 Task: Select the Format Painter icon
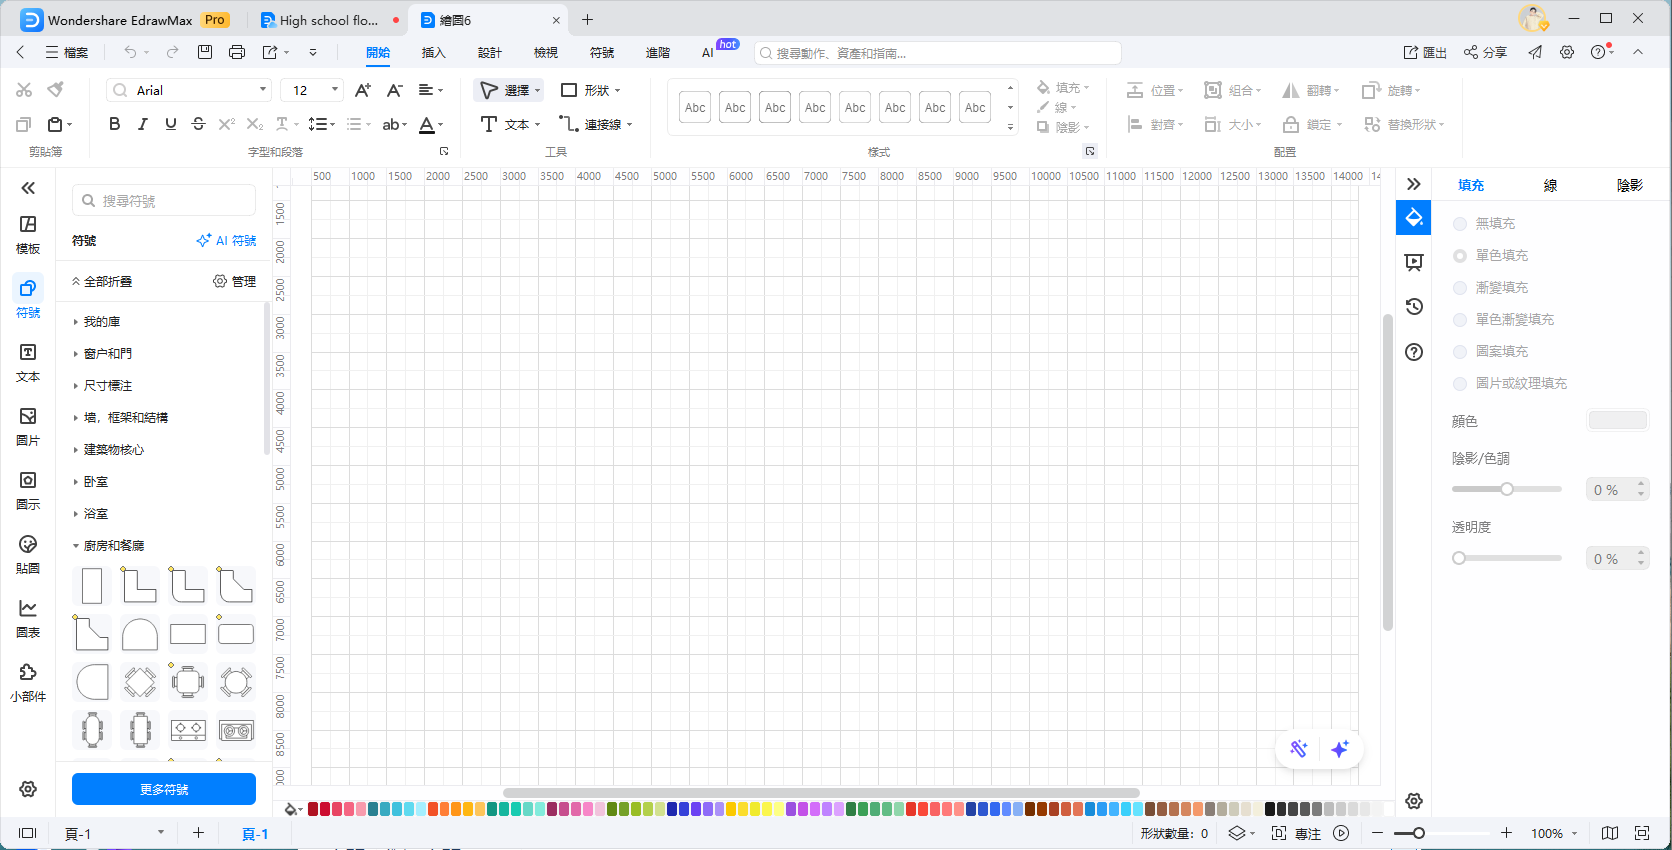point(56,90)
